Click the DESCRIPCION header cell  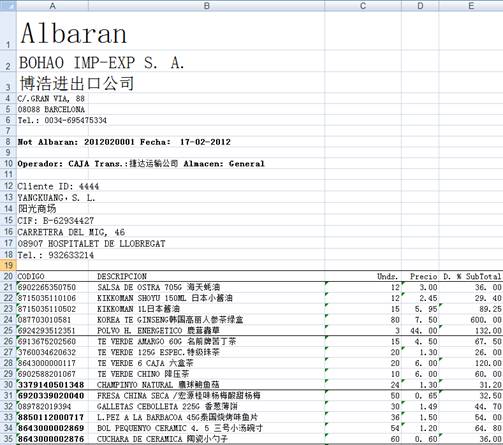pyautogui.click(x=207, y=276)
